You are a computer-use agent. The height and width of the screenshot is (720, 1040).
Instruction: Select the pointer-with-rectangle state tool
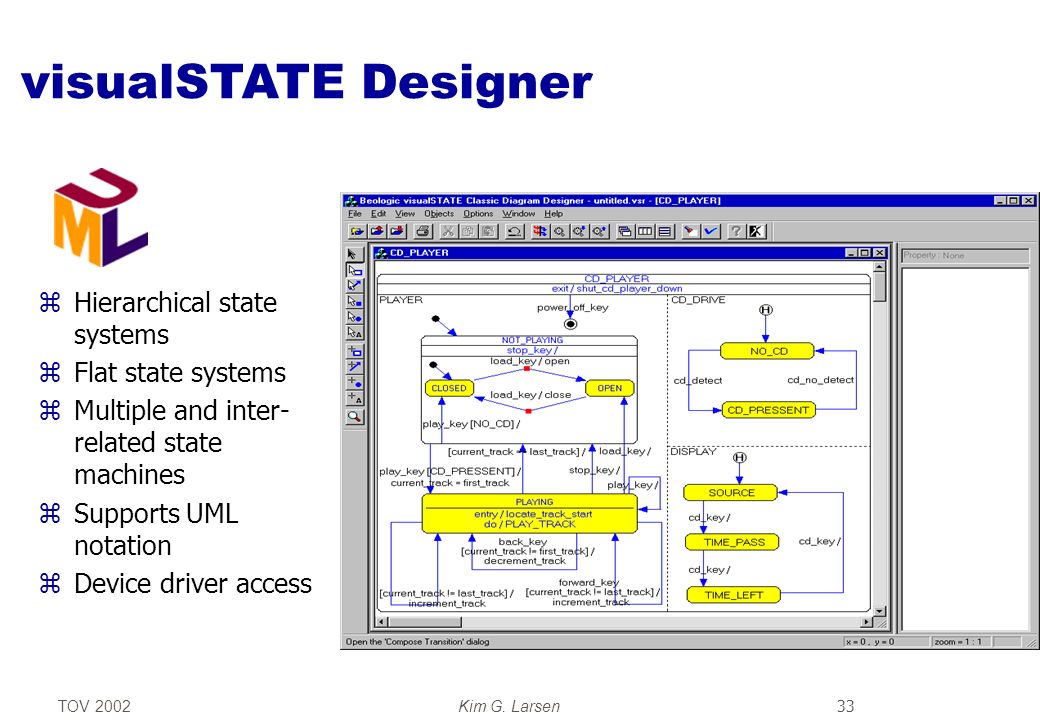coord(354,270)
